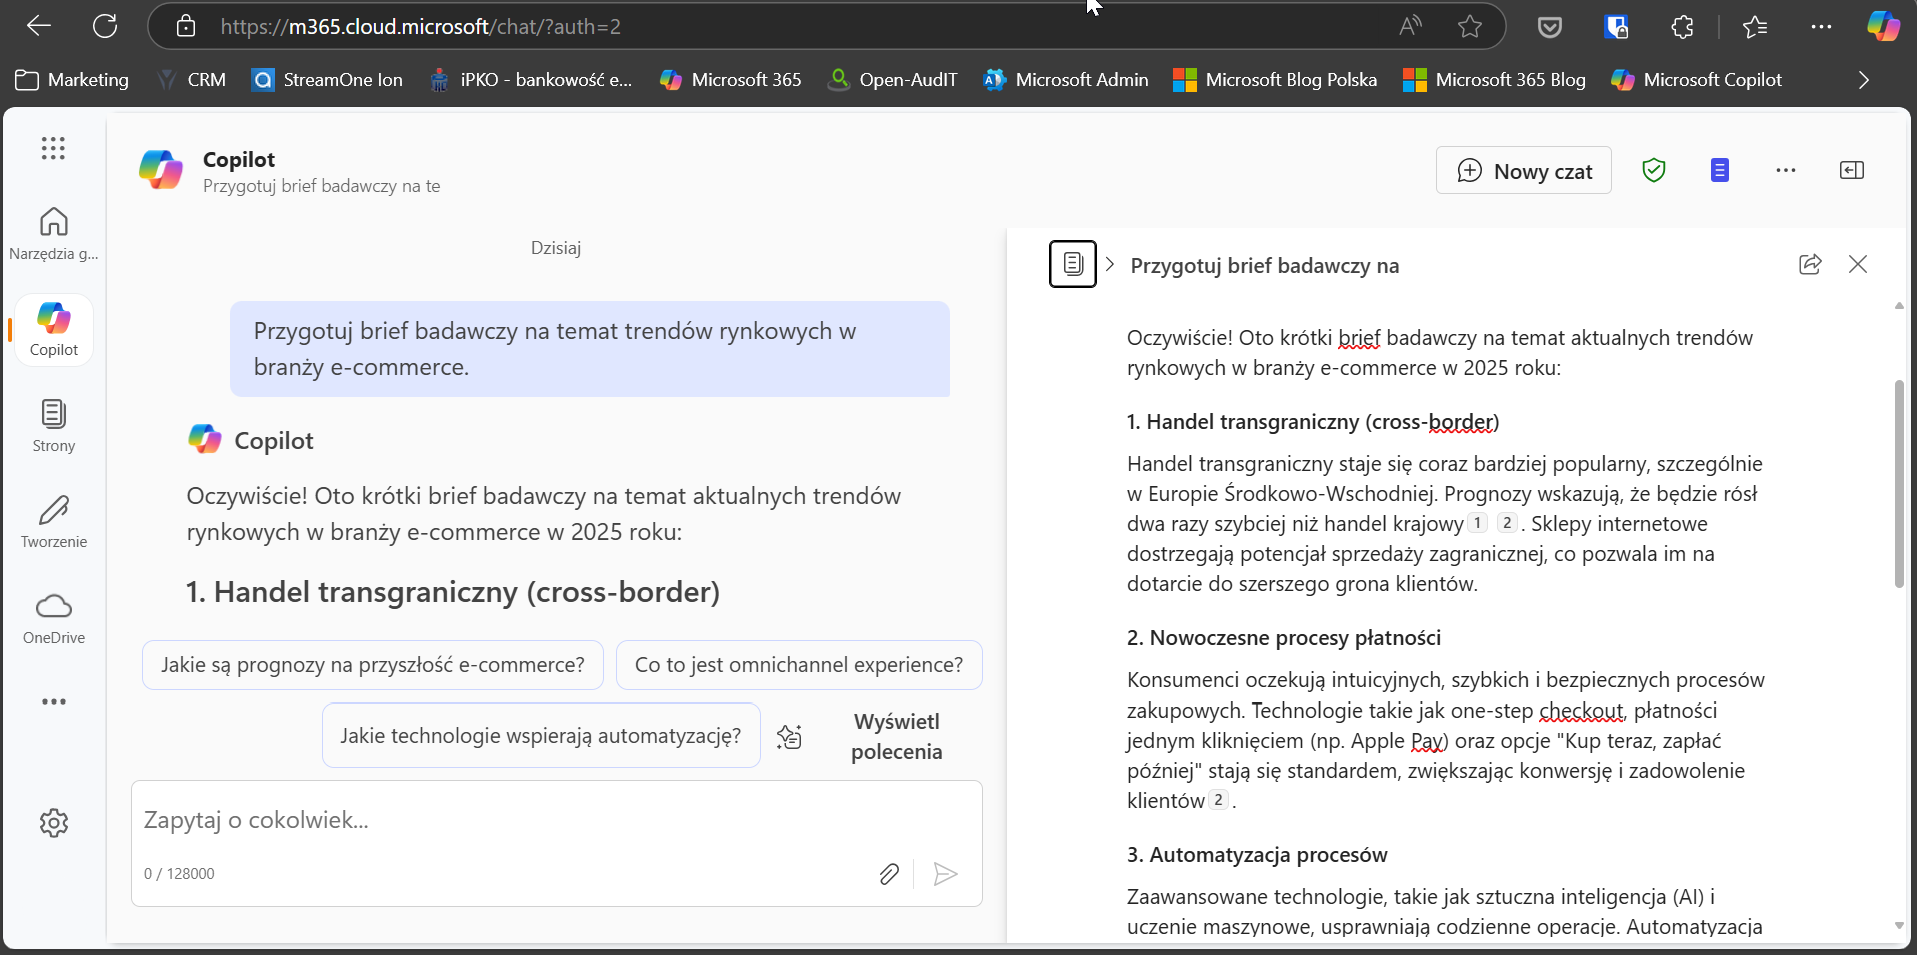
Task: Toggle the side panel collapse icon
Action: click(x=1851, y=171)
